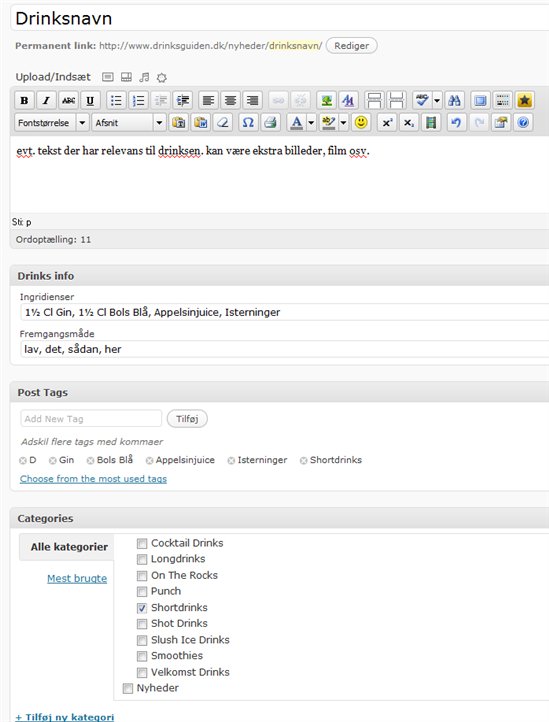The image size is (549, 722).
Task: Insert unordered bullet list
Action: click(116, 100)
